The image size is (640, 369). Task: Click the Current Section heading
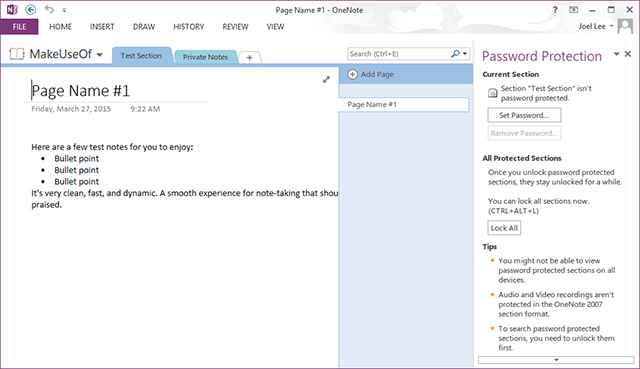pos(511,74)
